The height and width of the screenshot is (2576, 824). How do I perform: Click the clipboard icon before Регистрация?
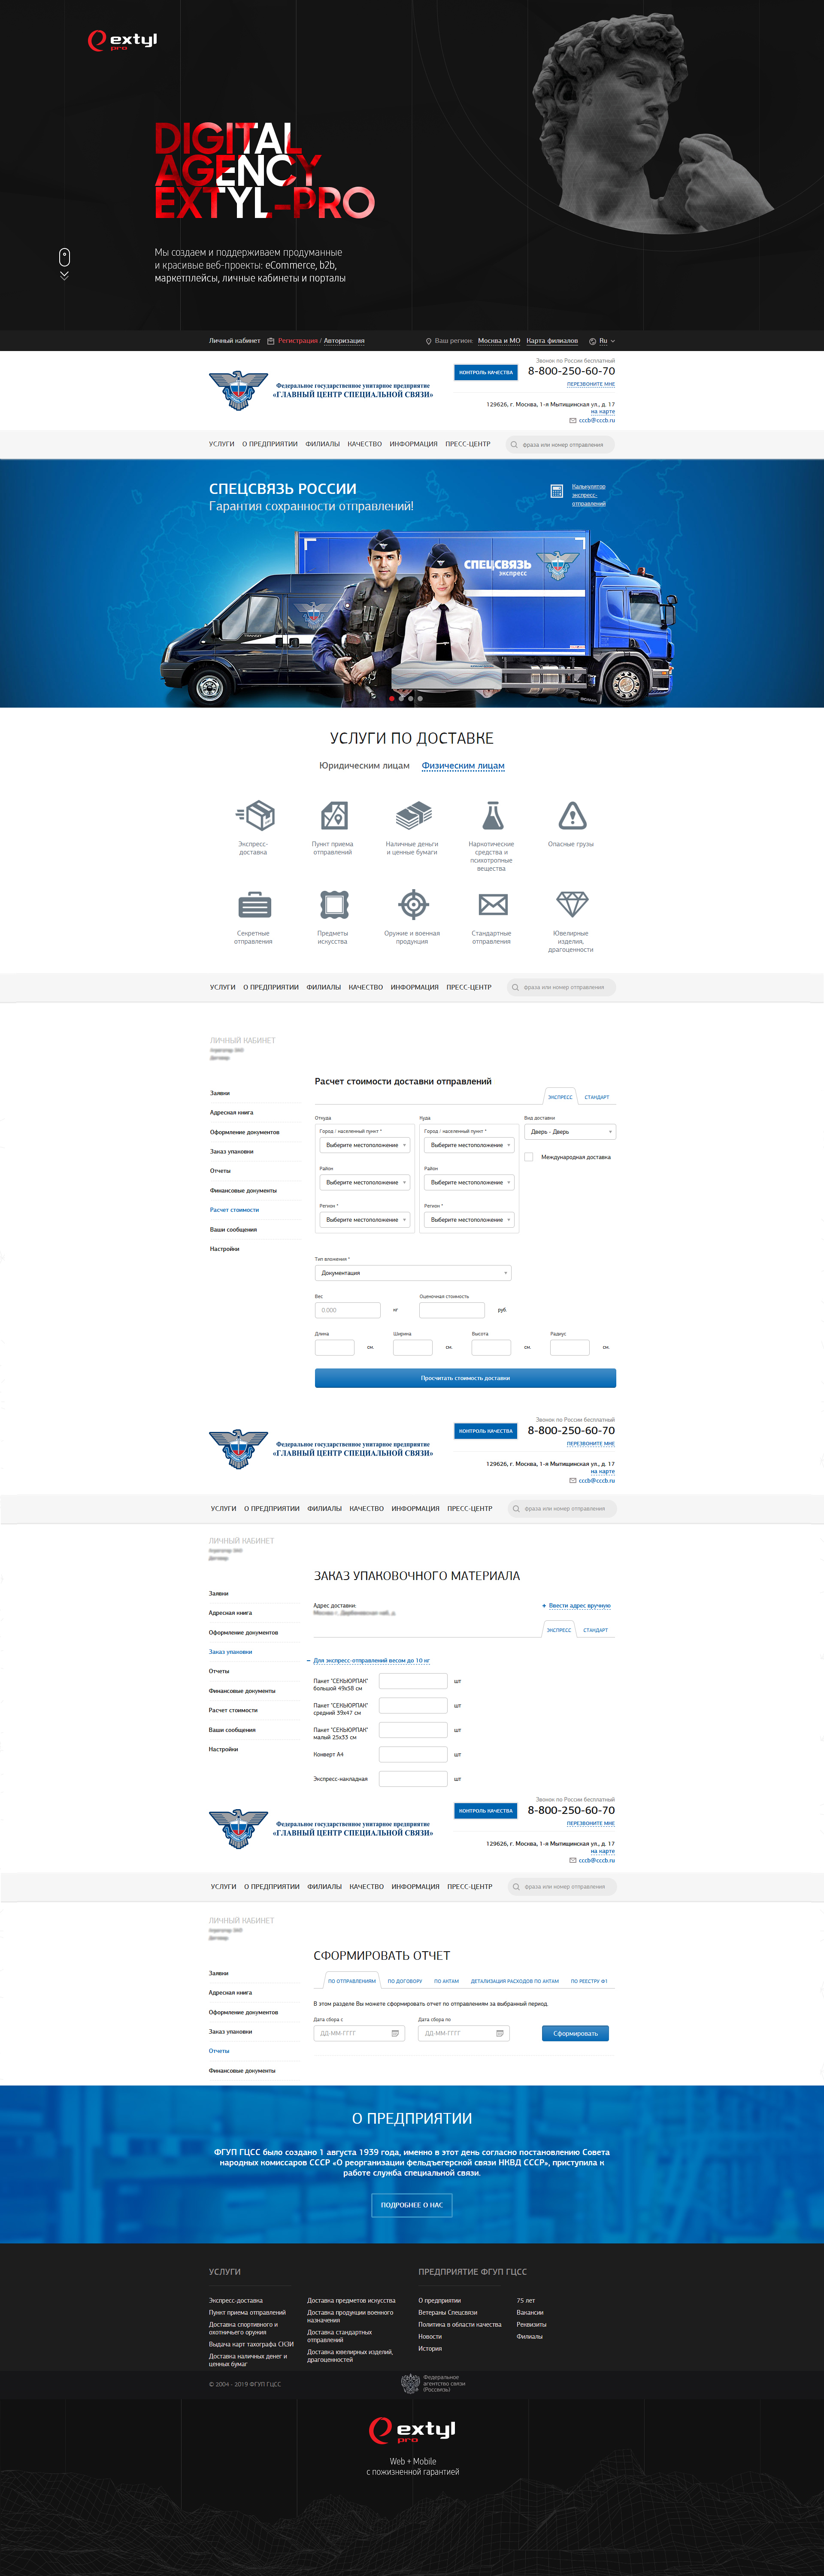(x=270, y=341)
